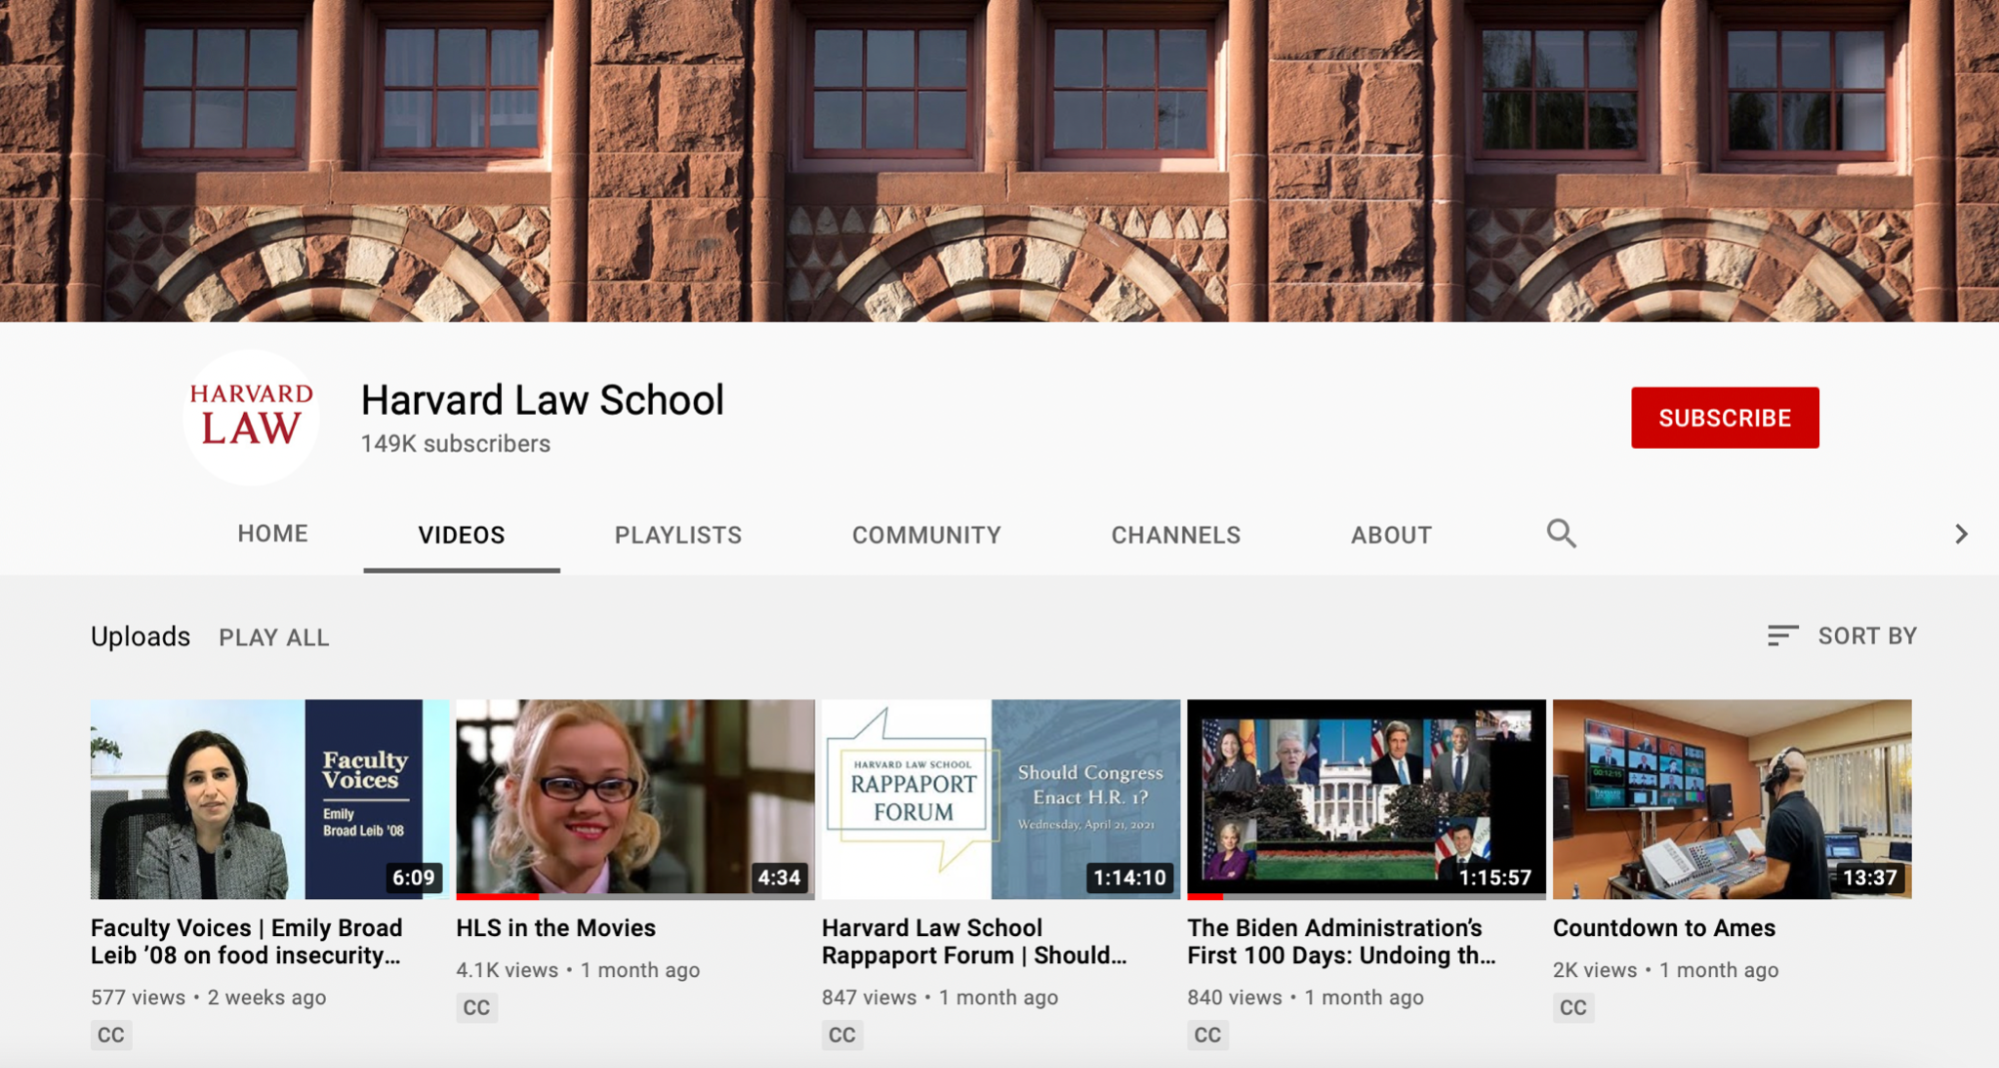Image resolution: width=1999 pixels, height=1068 pixels.
Task: Select the Harvard Law channel avatar
Action: tap(251, 416)
